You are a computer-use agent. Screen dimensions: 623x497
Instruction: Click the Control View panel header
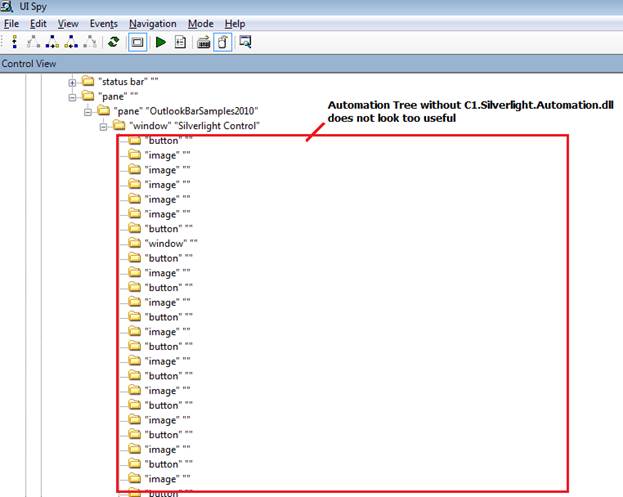tap(28, 63)
